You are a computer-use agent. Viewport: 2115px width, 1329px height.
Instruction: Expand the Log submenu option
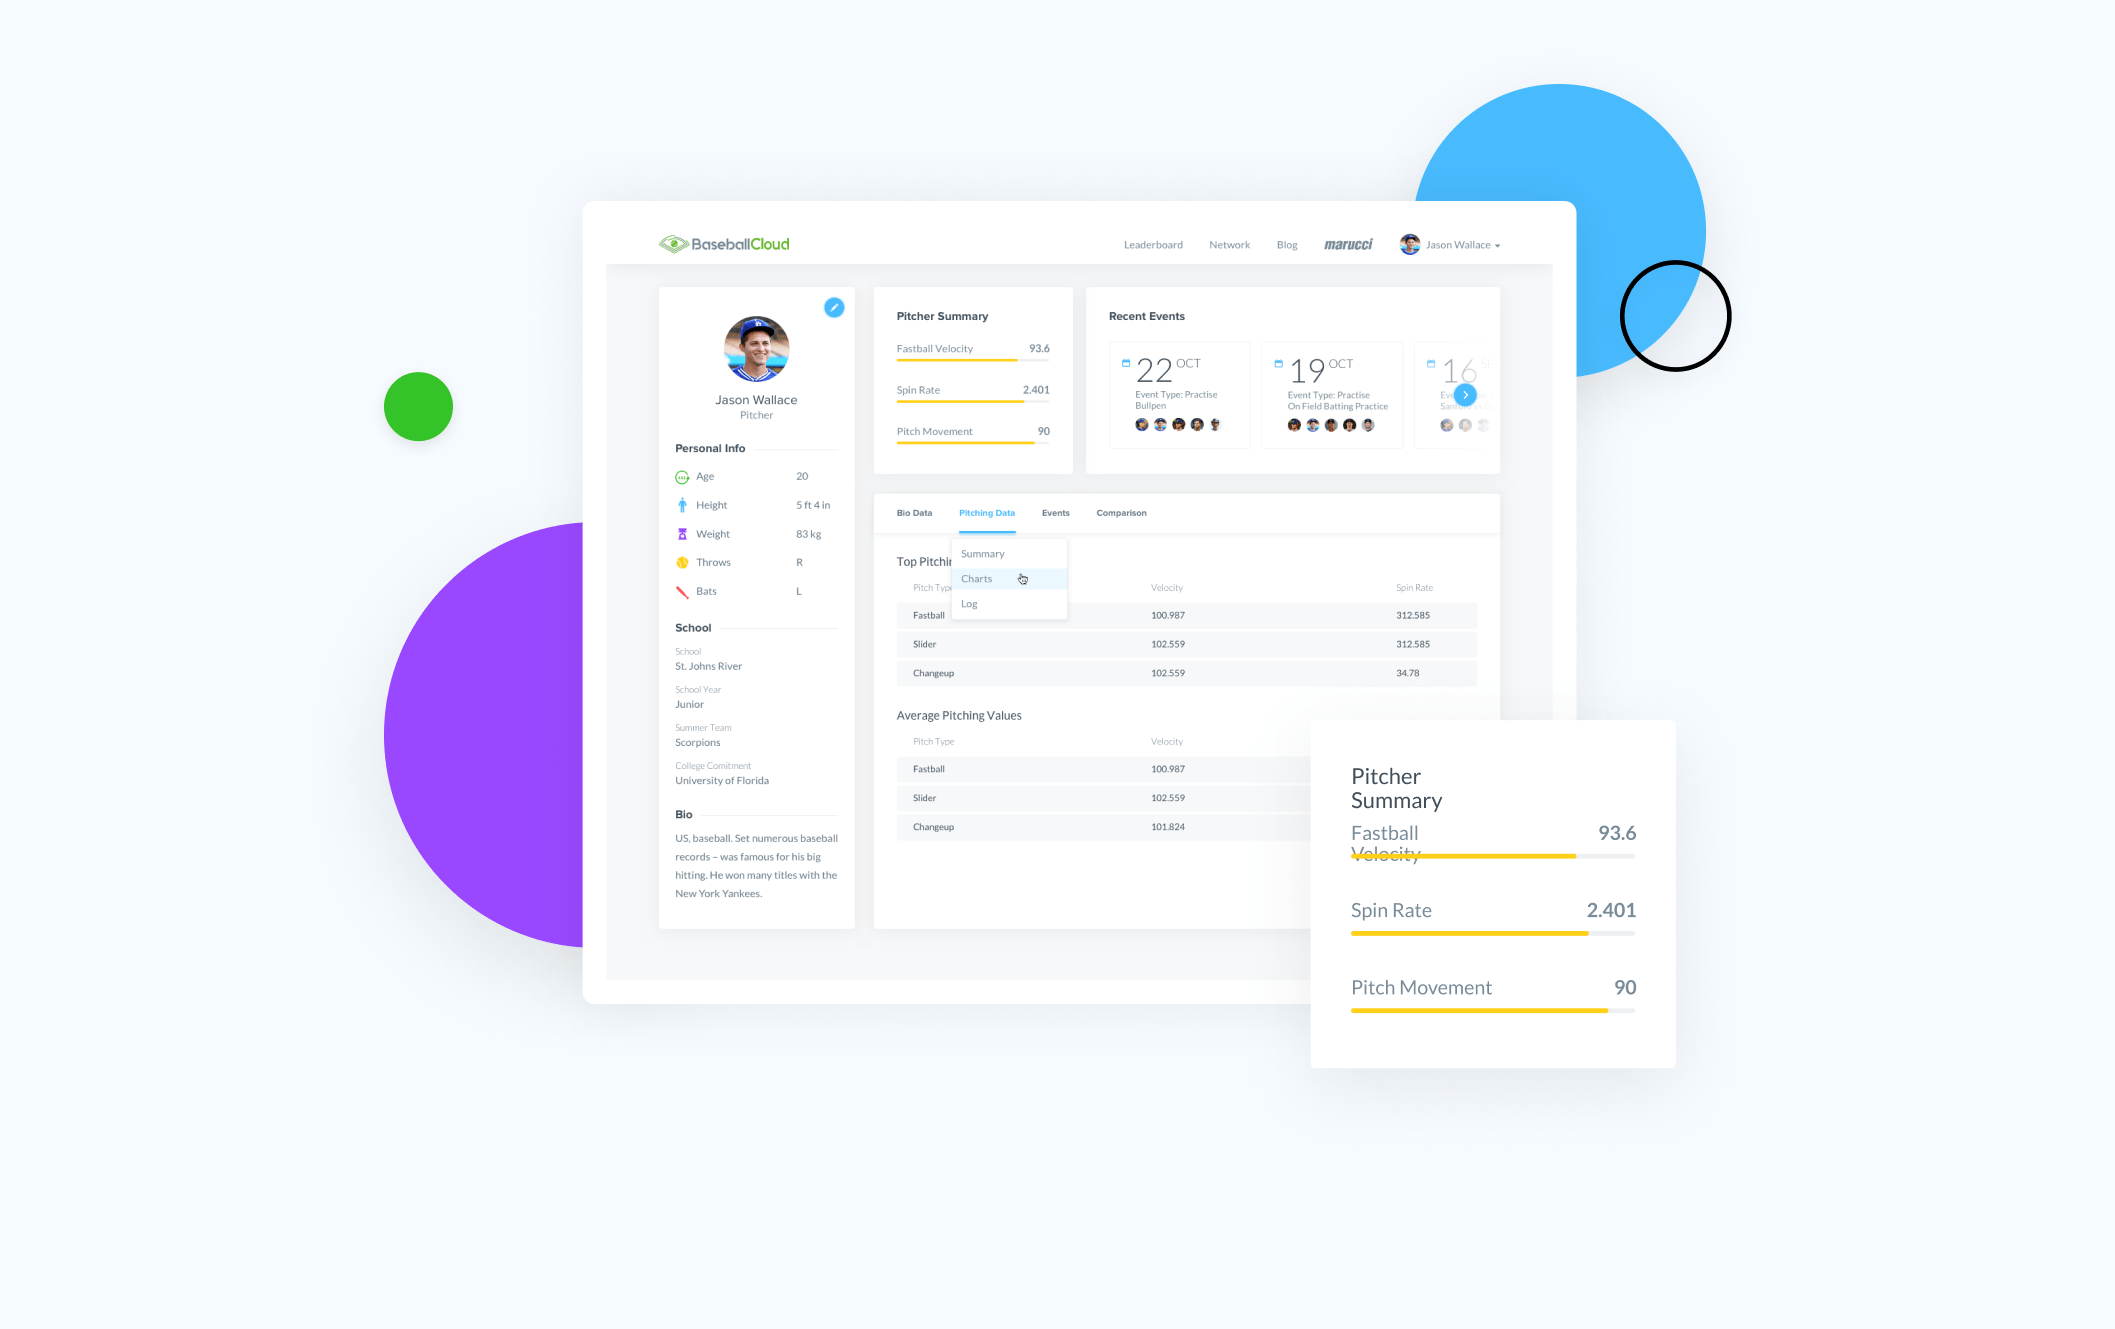(x=970, y=600)
